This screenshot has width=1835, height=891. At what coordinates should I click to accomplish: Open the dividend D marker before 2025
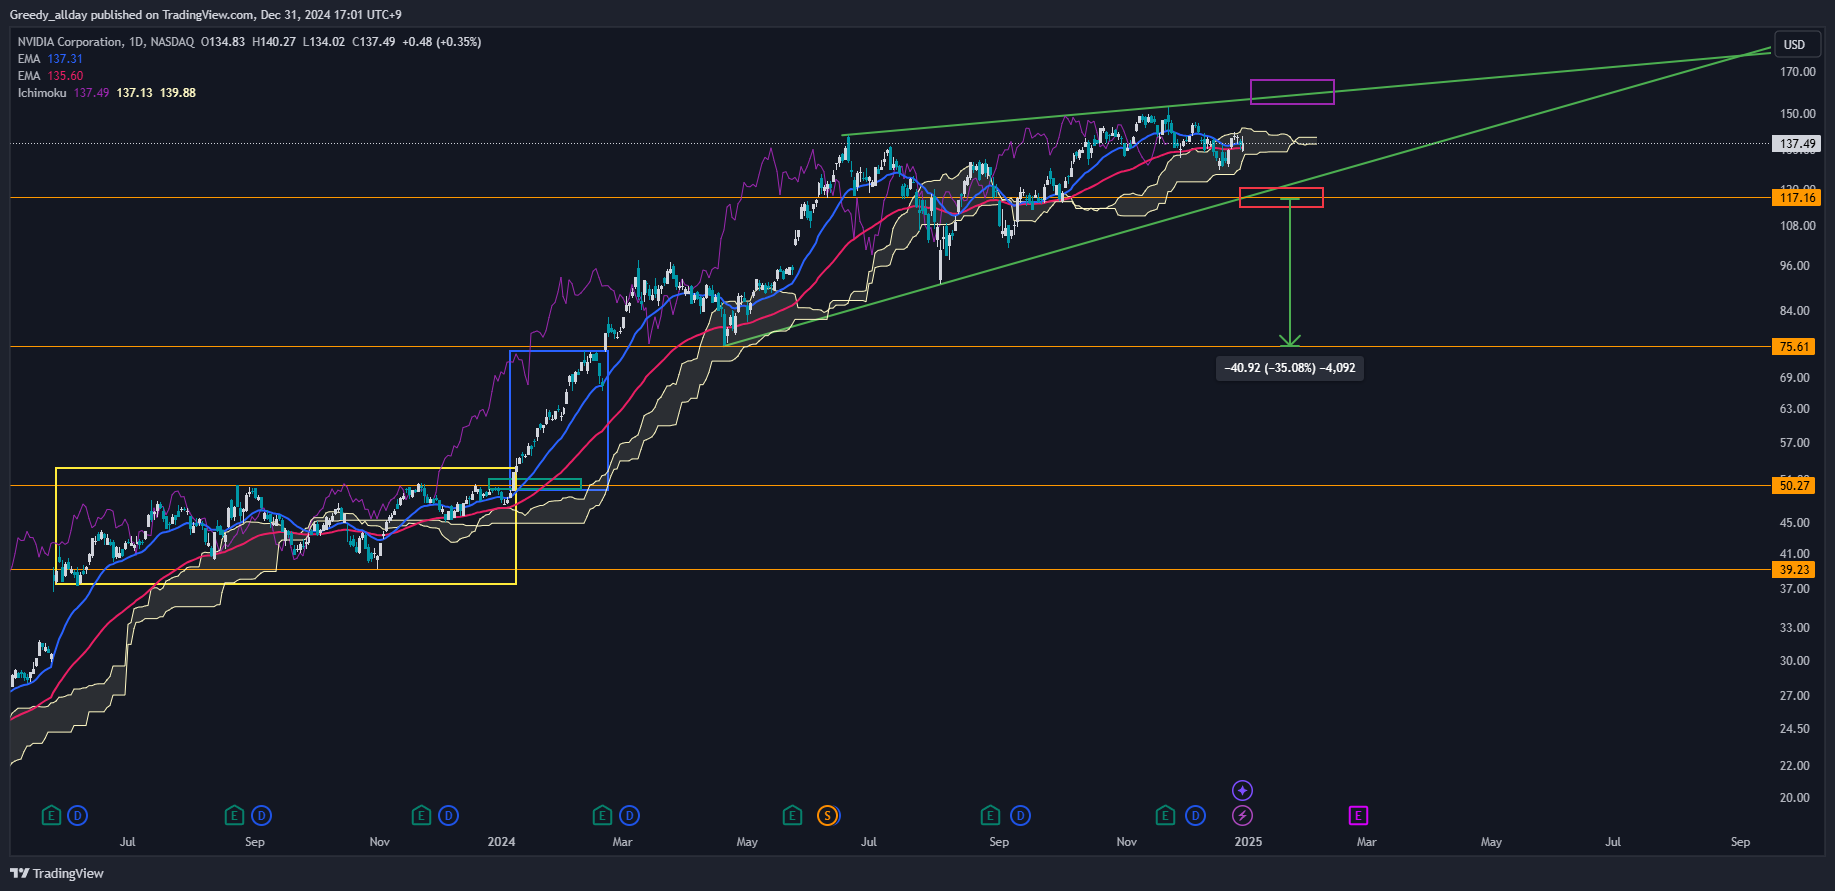pyautogui.click(x=1195, y=816)
